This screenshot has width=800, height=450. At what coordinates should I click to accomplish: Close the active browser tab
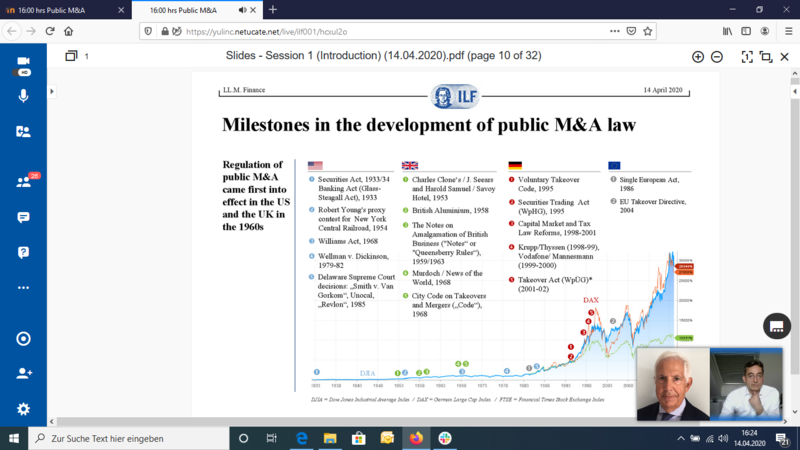[253, 10]
